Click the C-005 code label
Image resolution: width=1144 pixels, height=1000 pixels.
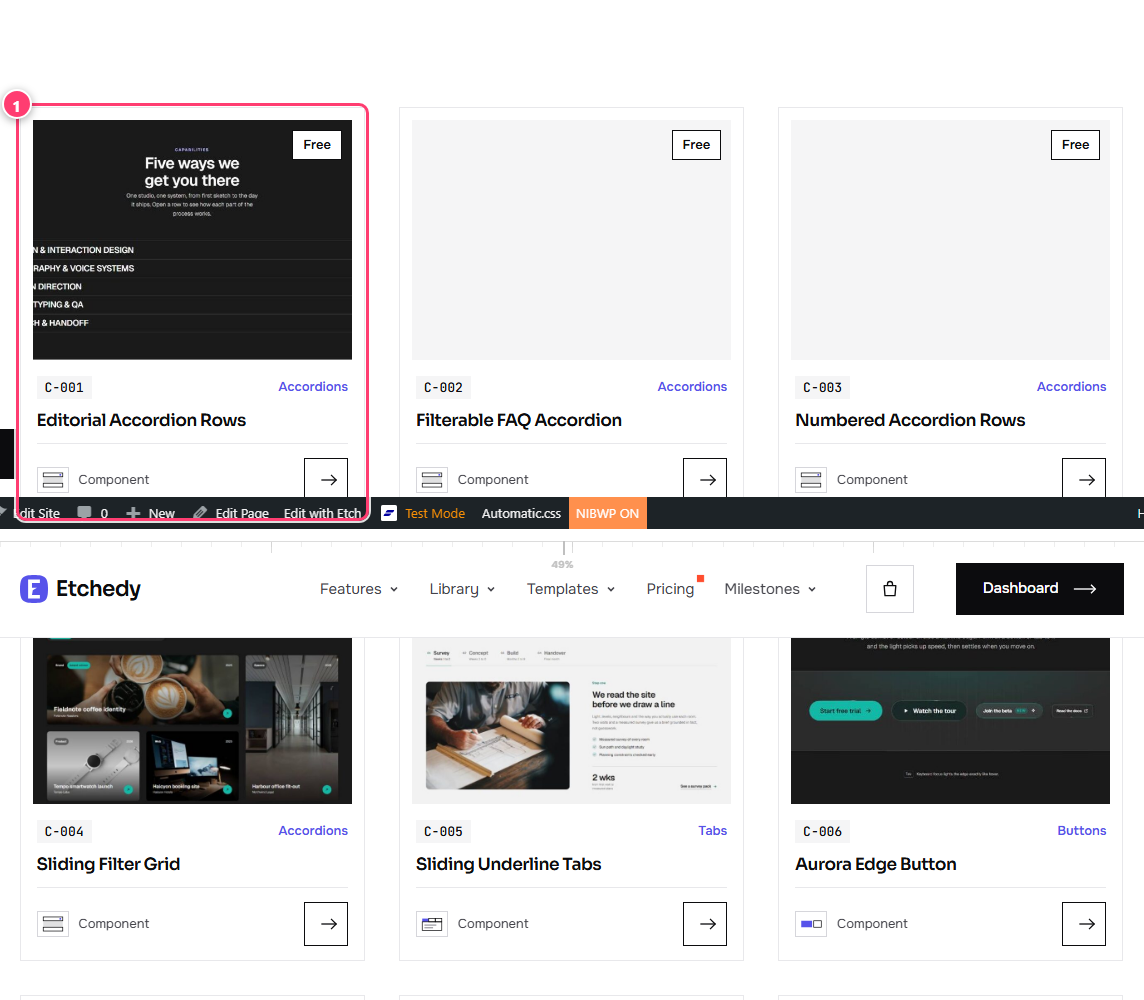444,832
